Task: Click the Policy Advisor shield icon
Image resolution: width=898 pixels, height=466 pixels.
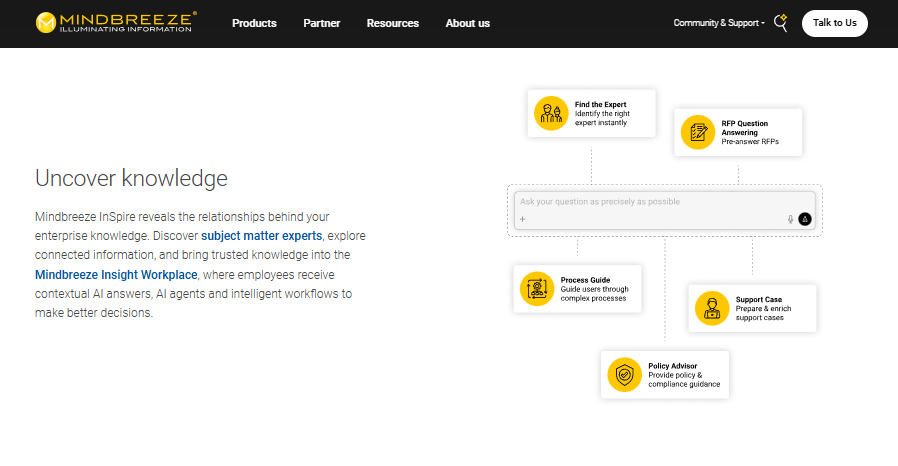Action: coord(624,375)
